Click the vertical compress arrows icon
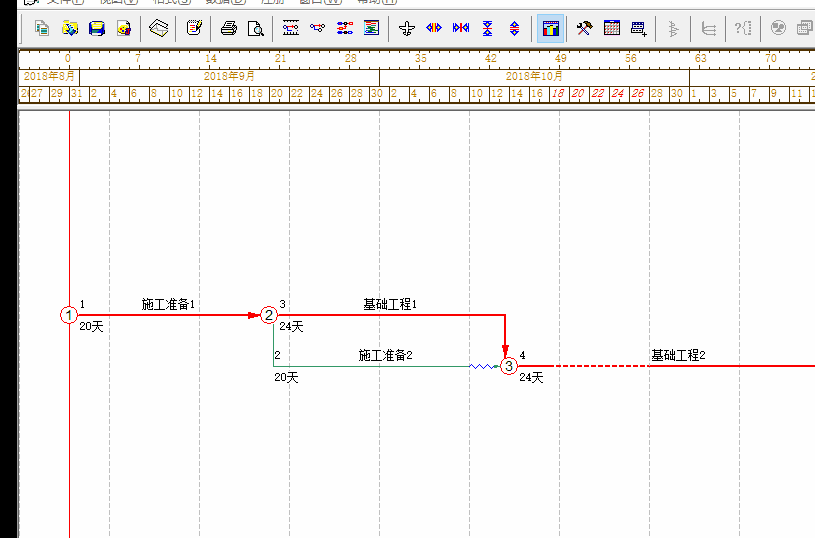The image size is (815, 538). pyautogui.click(x=488, y=28)
